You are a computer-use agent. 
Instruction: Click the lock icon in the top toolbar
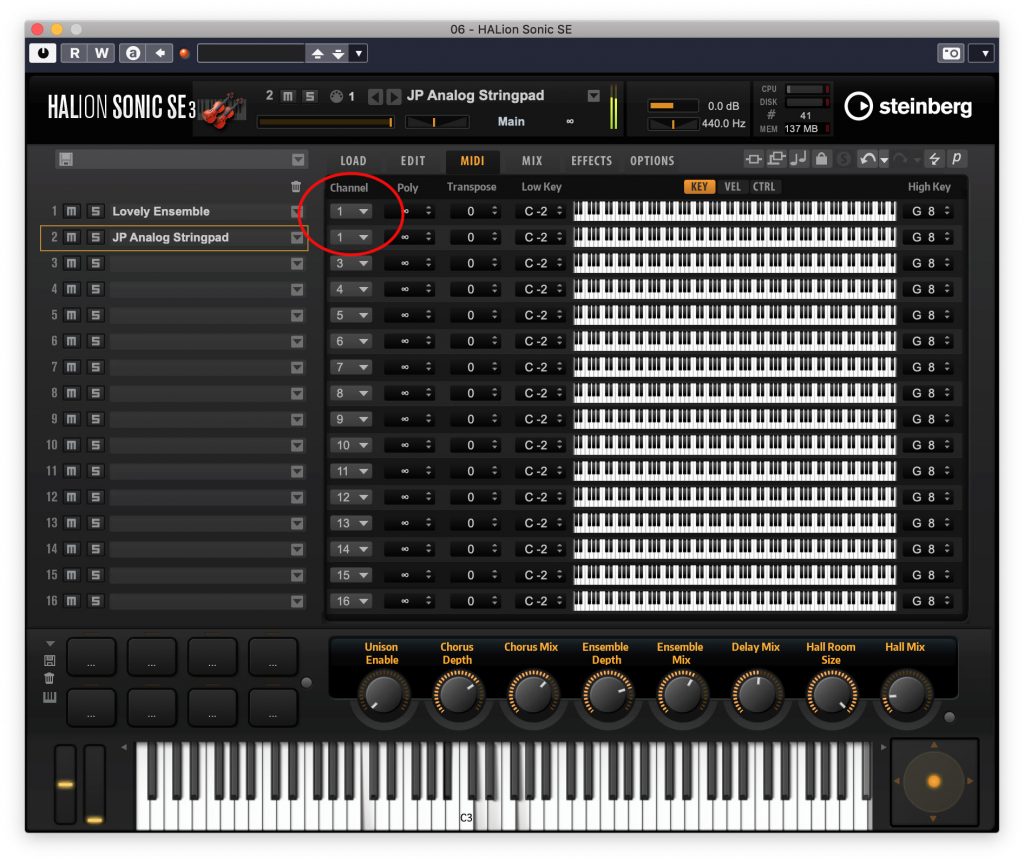(822, 159)
